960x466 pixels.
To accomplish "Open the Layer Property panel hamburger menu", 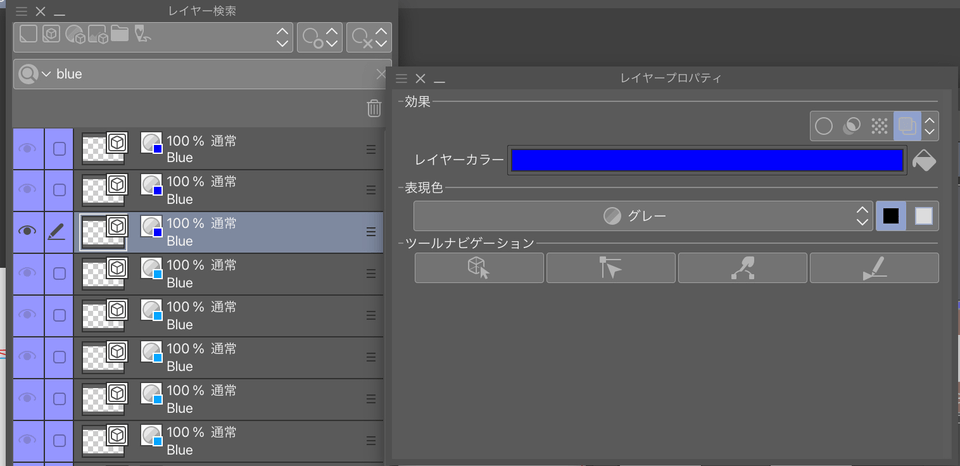I will [x=402, y=78].
